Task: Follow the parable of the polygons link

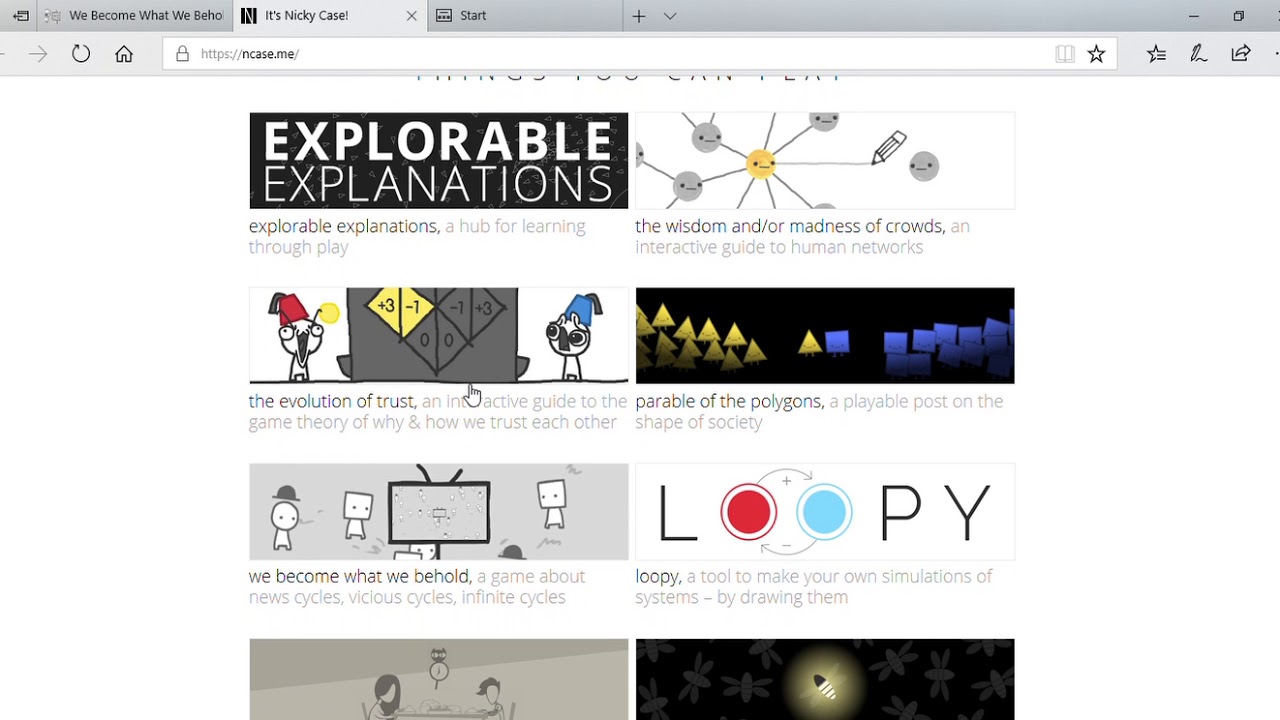Action: [x=730, y=401]
